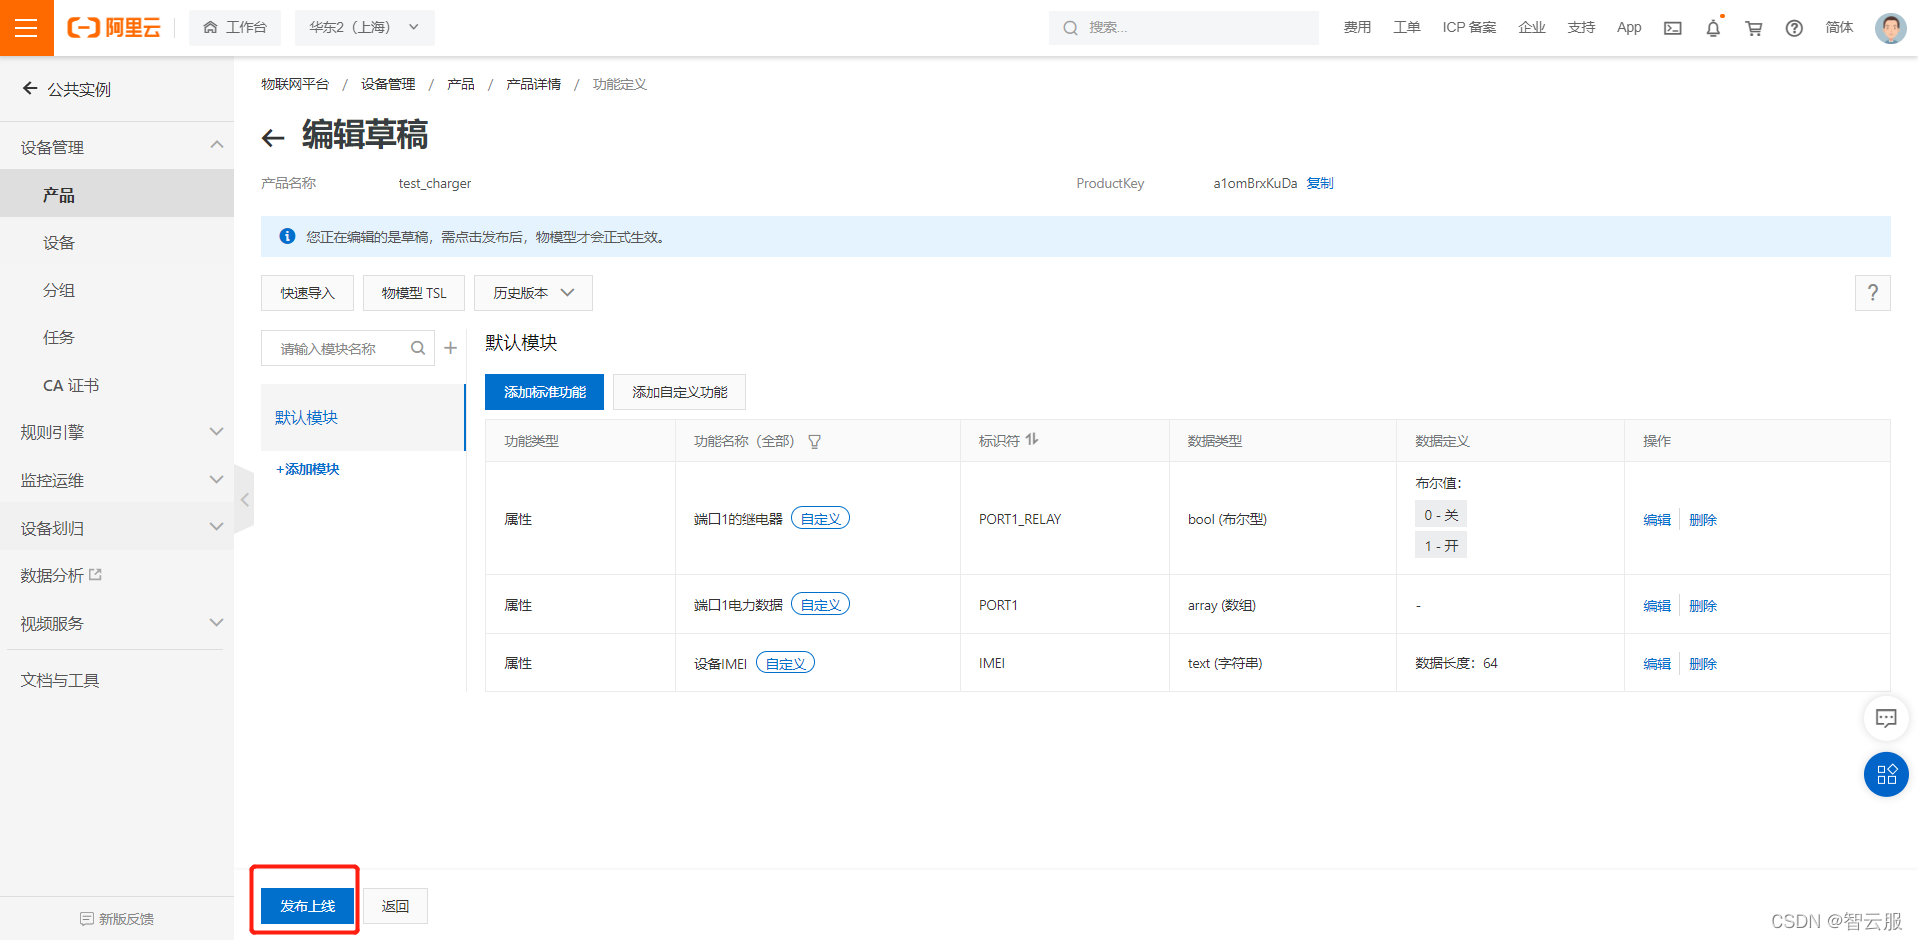Image resolution: width=1918 pixels, height=940 pixels.
Task: Click 添加自定义功能 button
Action: pyautogui.click(x=680, y=392)
